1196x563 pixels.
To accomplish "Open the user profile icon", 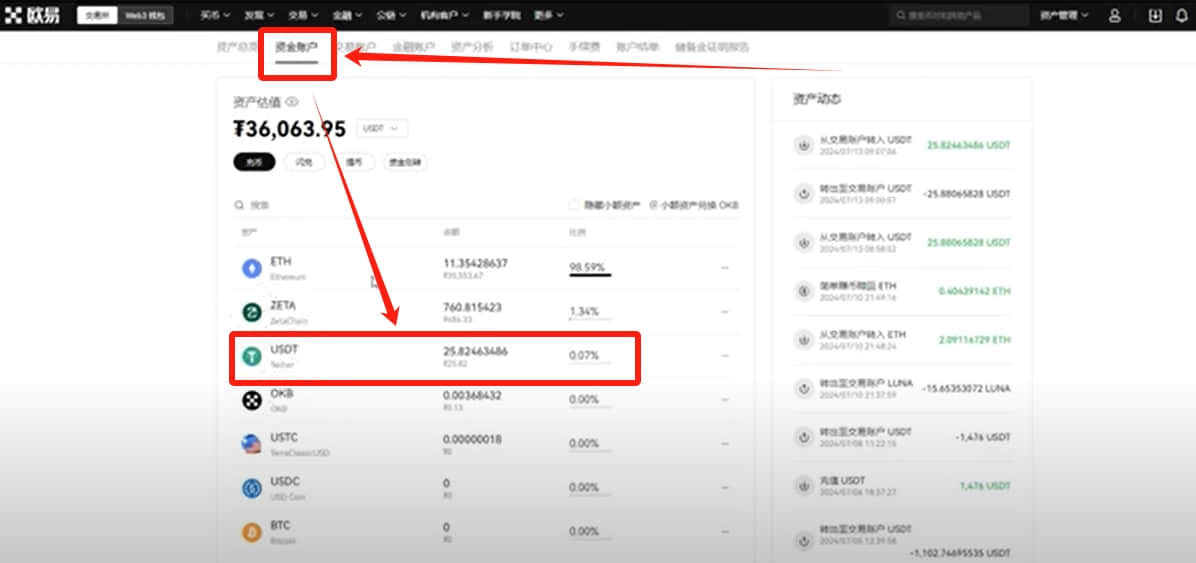I will pos(1114,15).
